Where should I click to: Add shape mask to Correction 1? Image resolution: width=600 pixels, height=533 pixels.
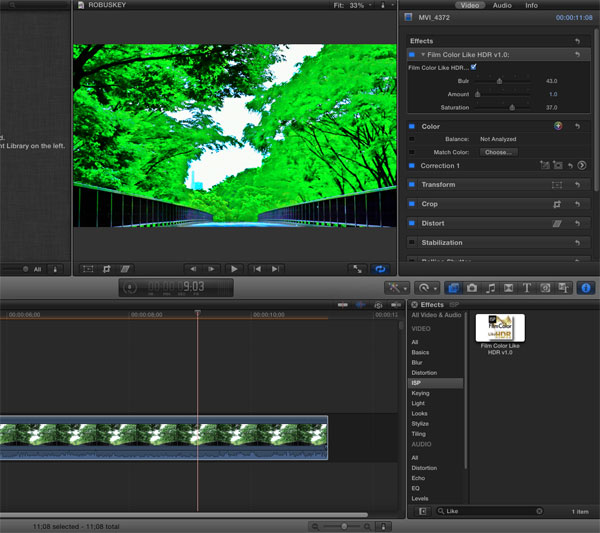tap(558, 165)
